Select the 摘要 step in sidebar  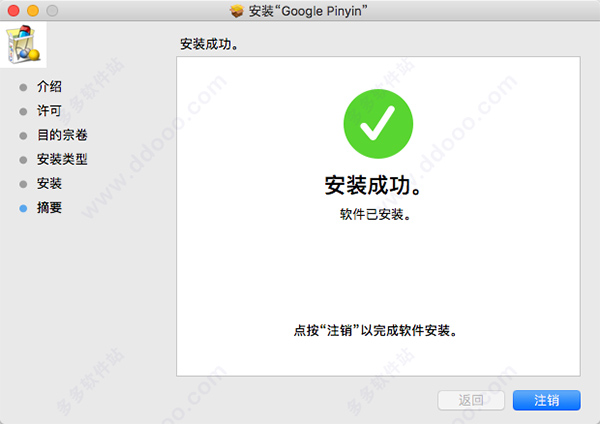[49, 207]
